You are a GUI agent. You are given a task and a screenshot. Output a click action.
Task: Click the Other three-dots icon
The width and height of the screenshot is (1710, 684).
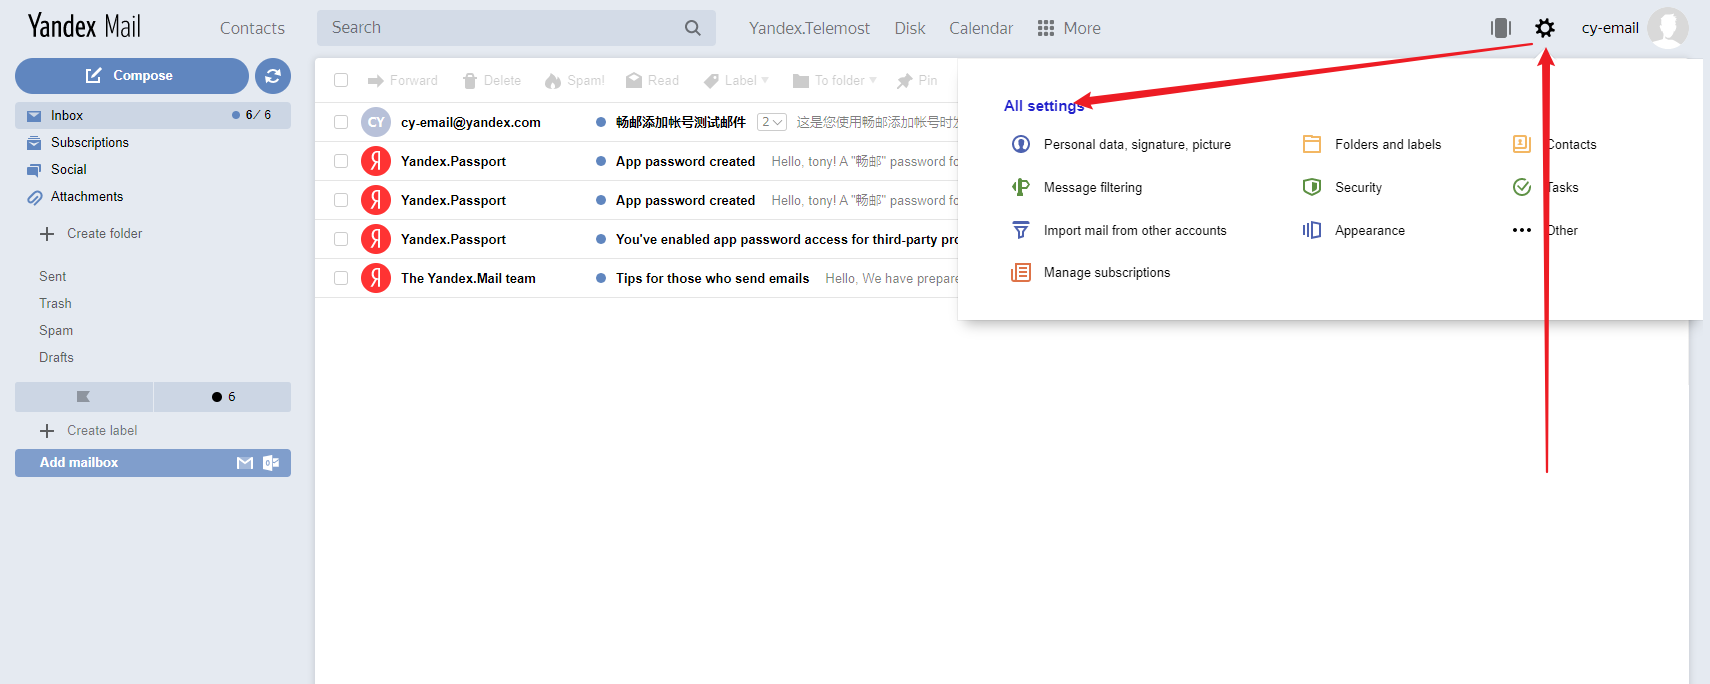pos(1522,230)
